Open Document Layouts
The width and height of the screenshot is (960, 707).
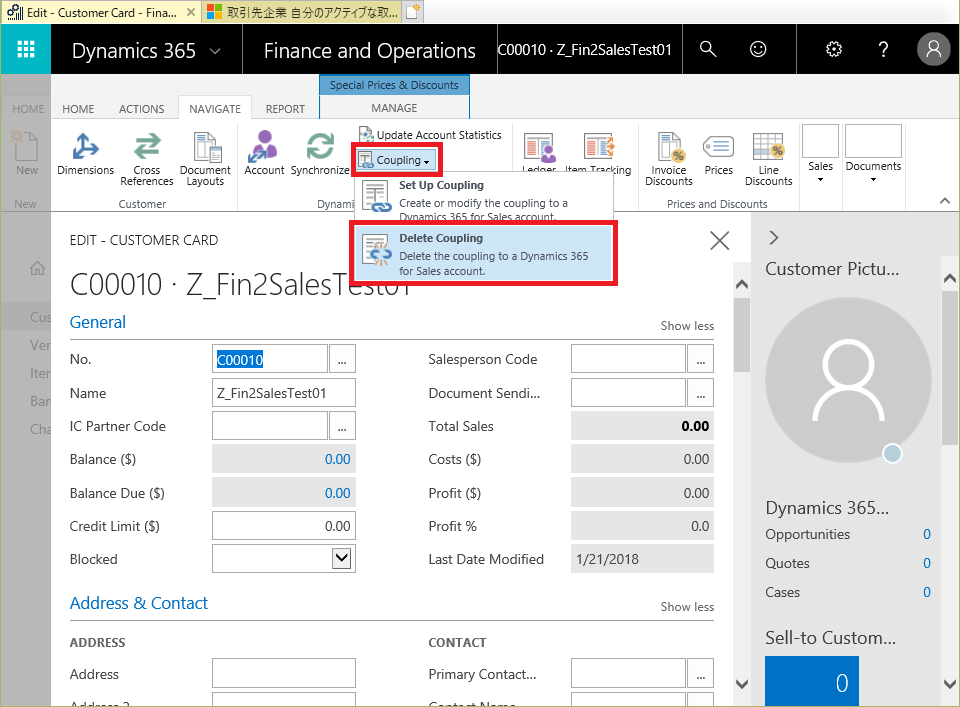click(205, 159)
